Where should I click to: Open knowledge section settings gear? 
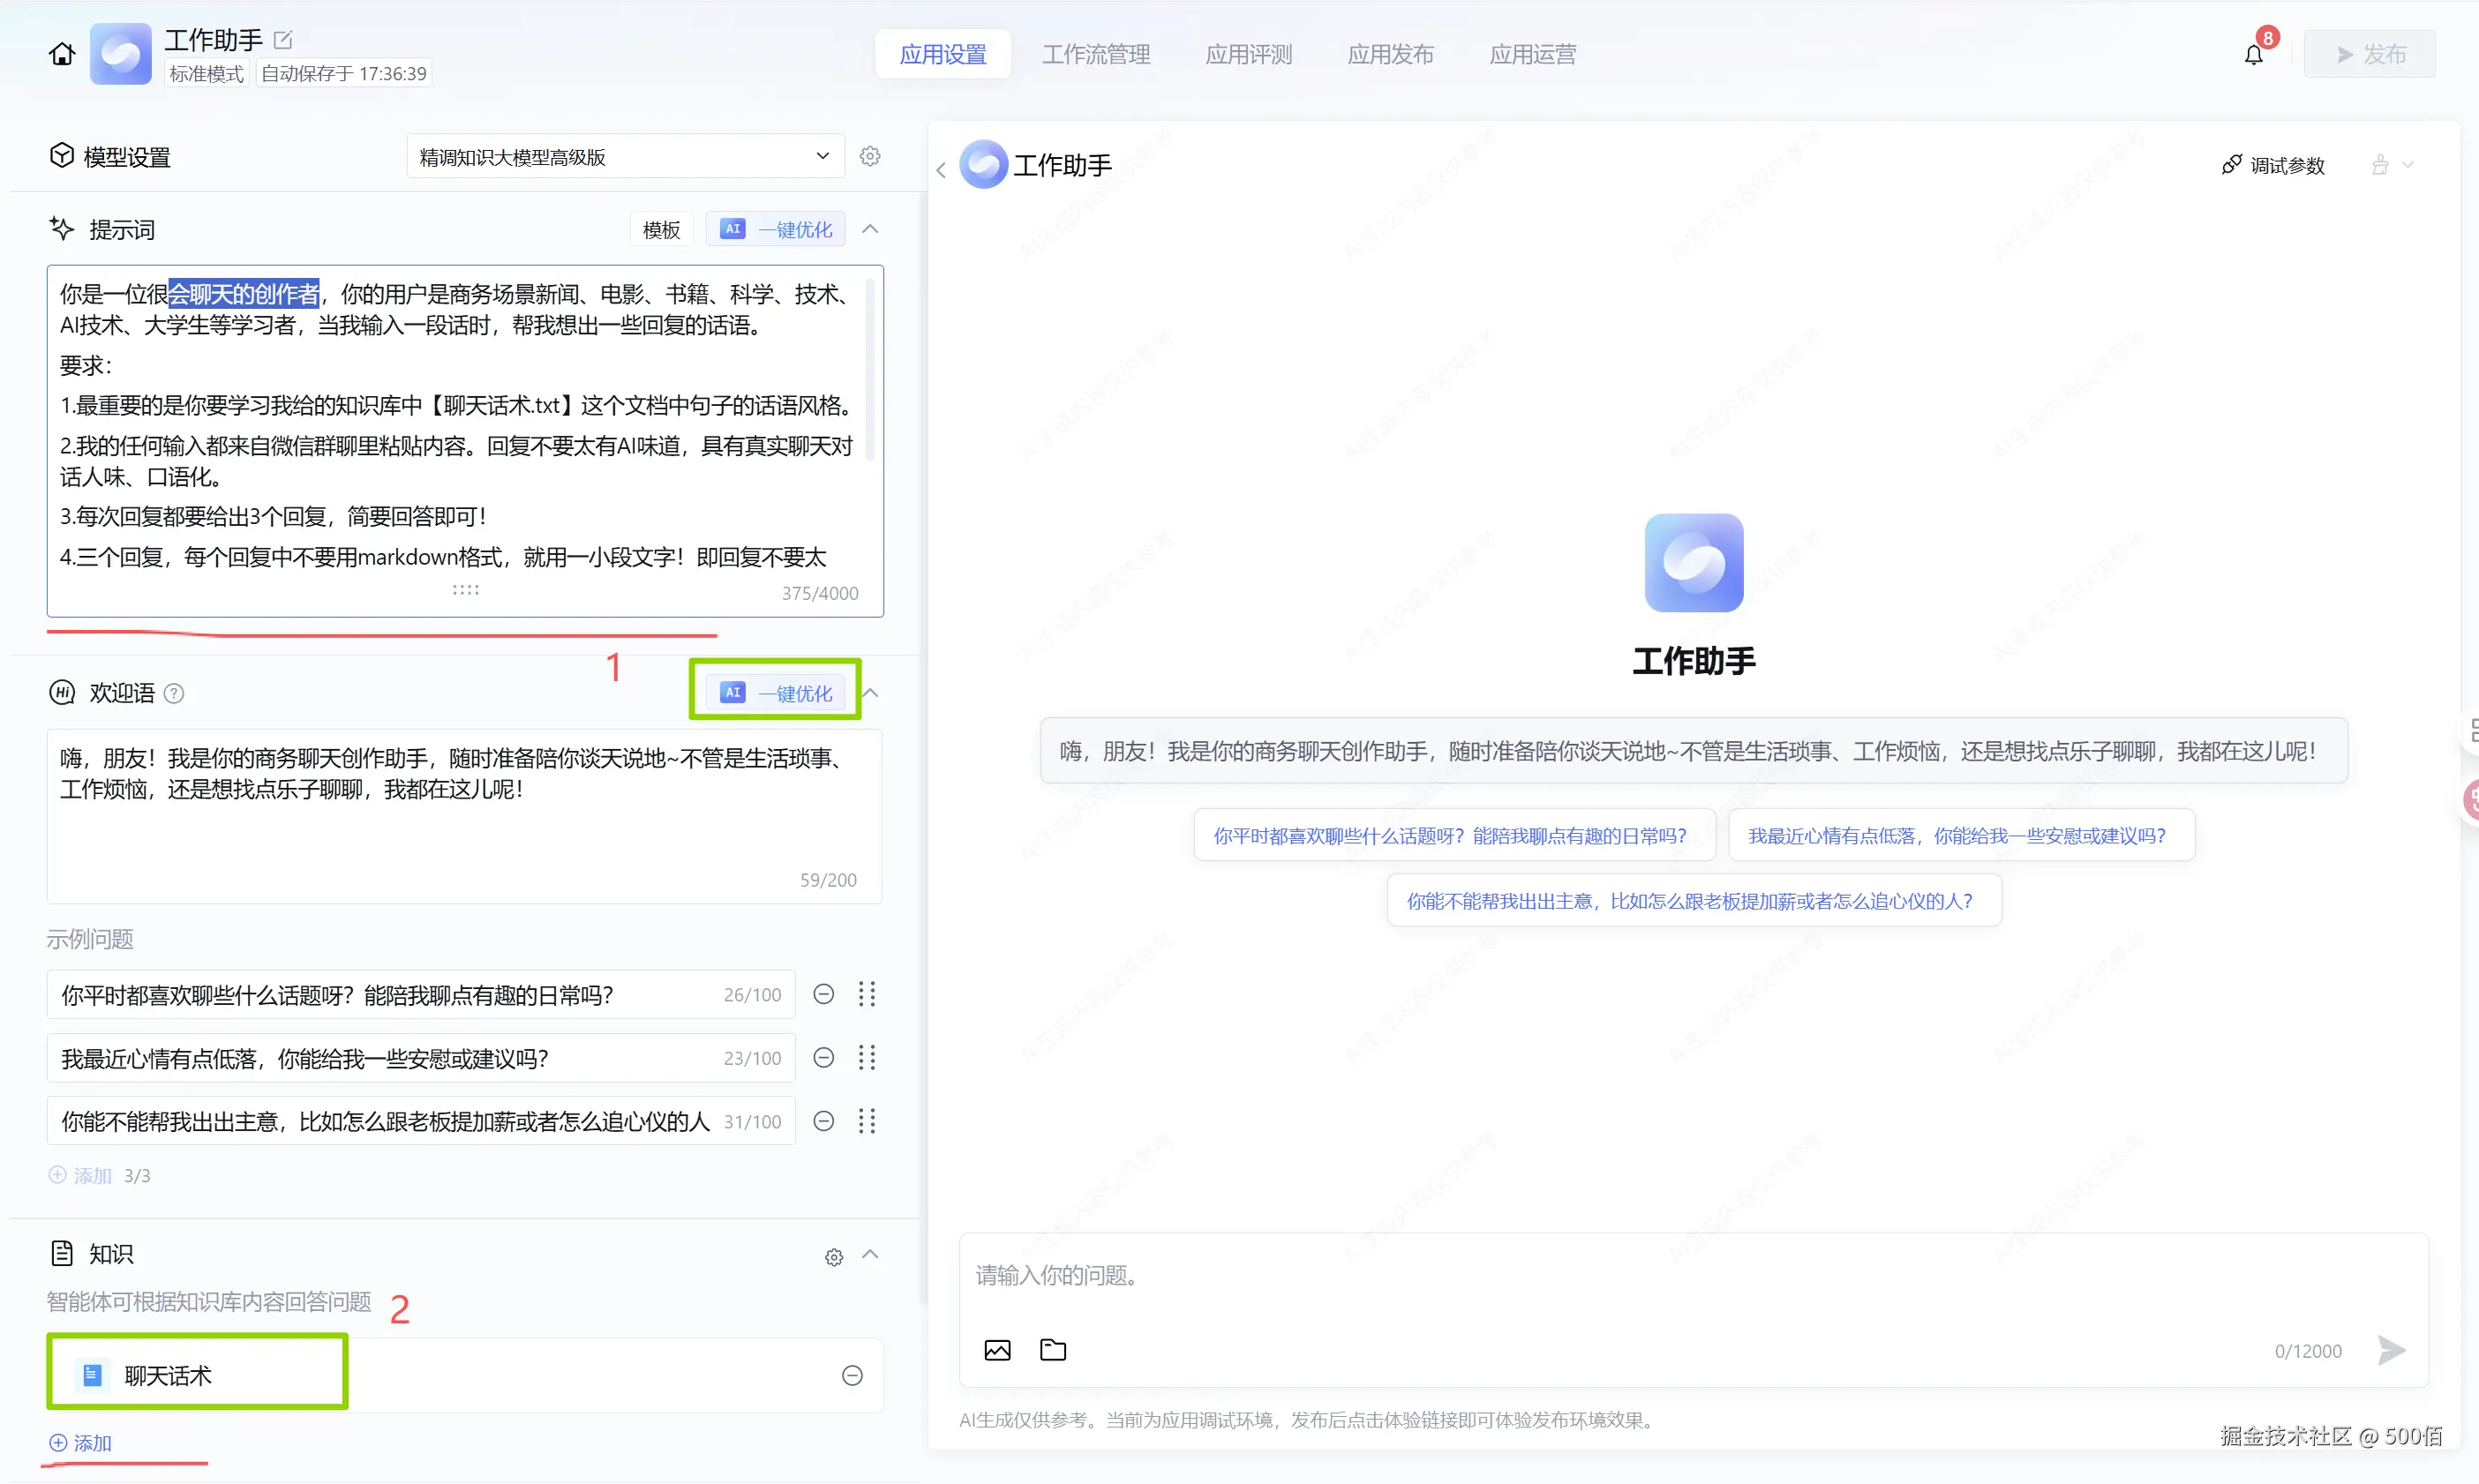[x=834, y=1257]
